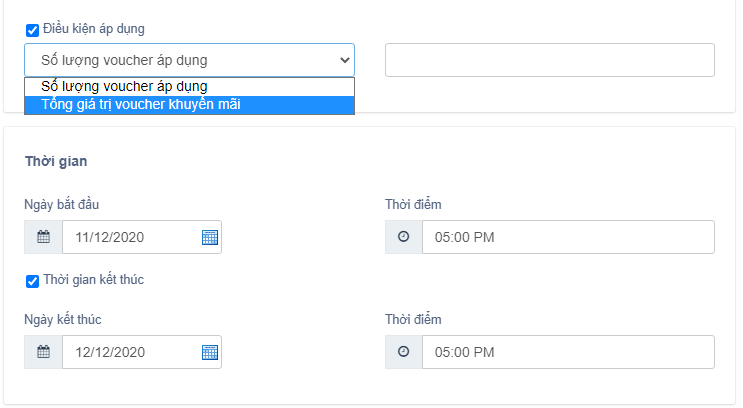Click the calendar icon beside start date 11/12/2020
This screenshot has width=743, height=408.
43,237
